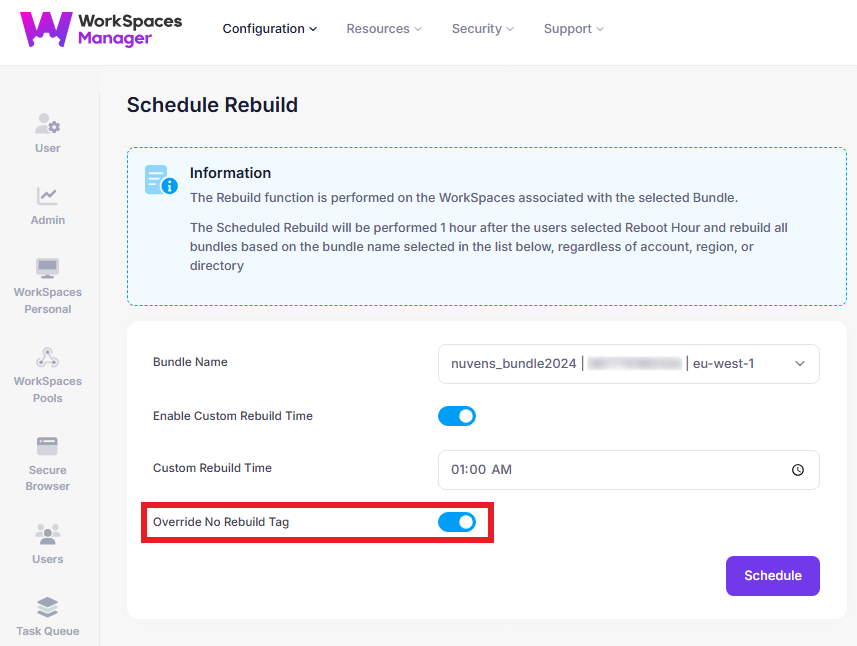The width and height of the screenshot is (857, 646).
Task: Open the Admin chart icon
Action: (48, 197)
